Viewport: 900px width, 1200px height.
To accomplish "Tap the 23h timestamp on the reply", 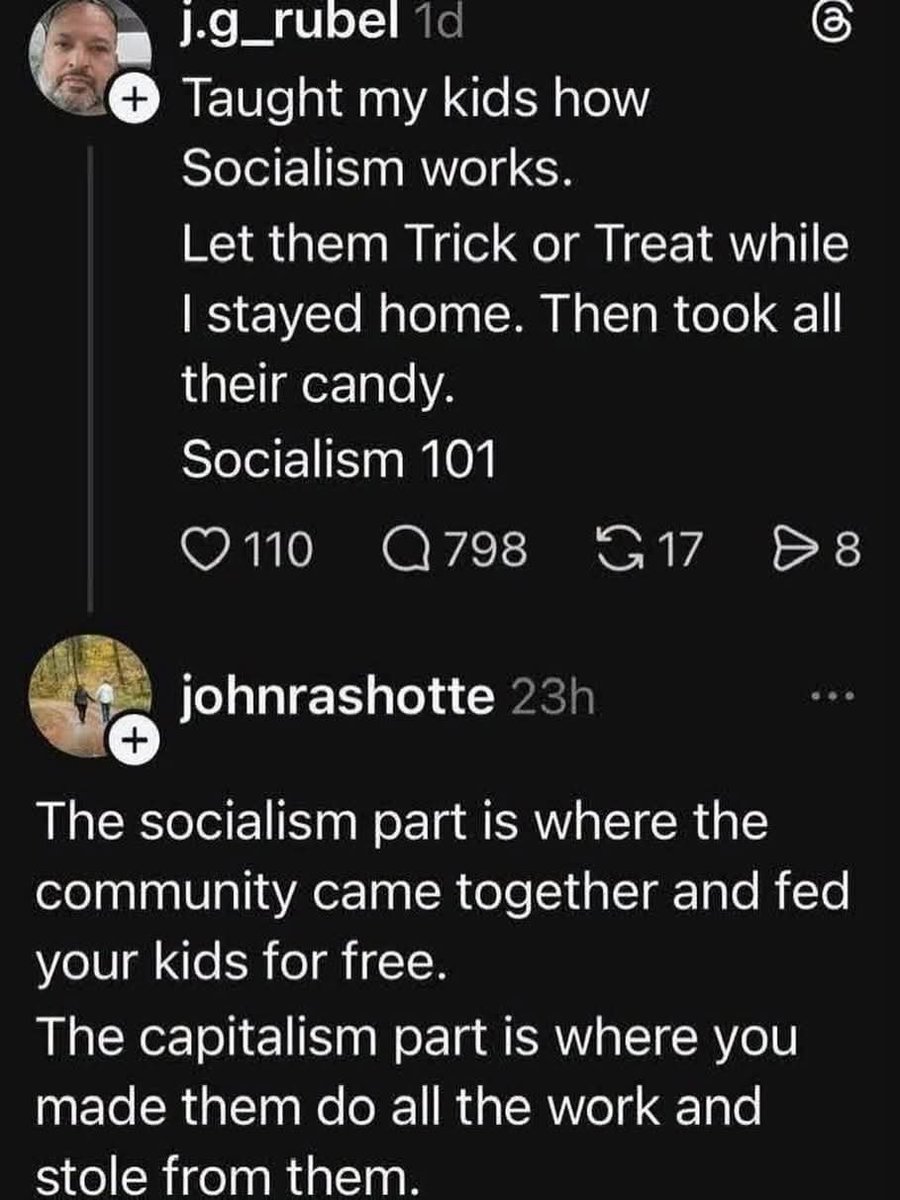I will point(552,698).
